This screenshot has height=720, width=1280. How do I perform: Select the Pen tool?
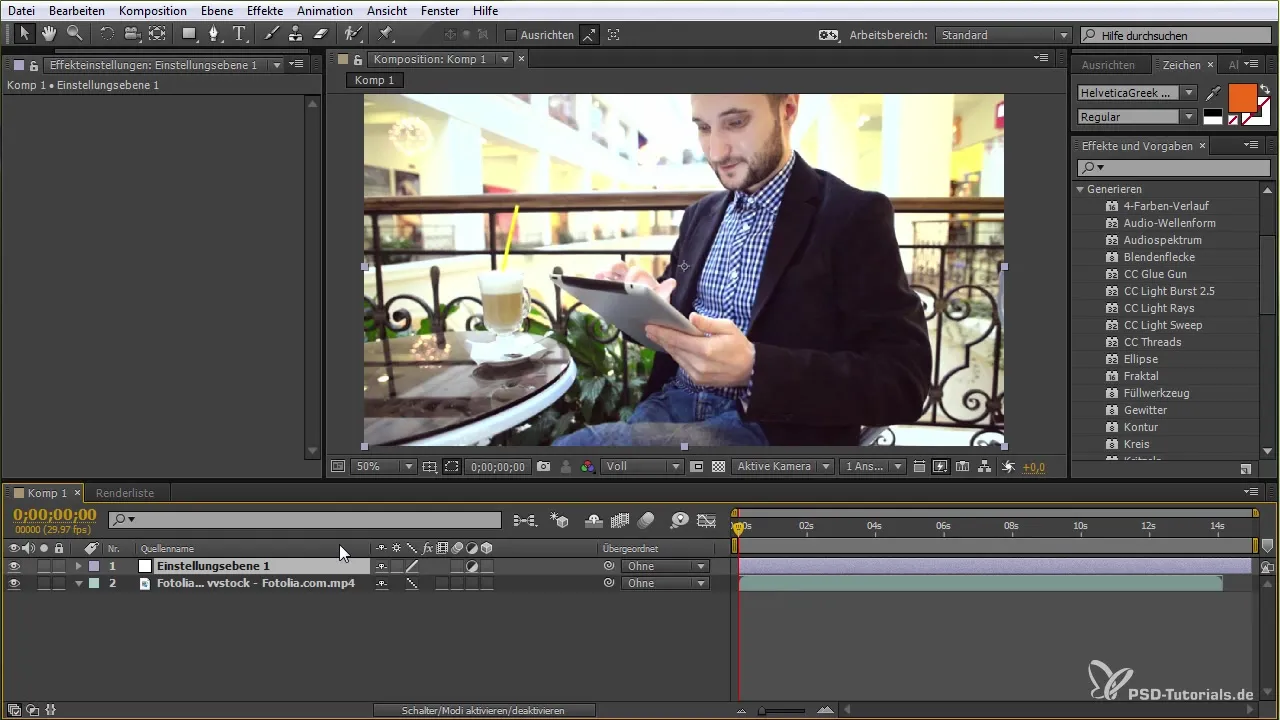coord(214,34)
